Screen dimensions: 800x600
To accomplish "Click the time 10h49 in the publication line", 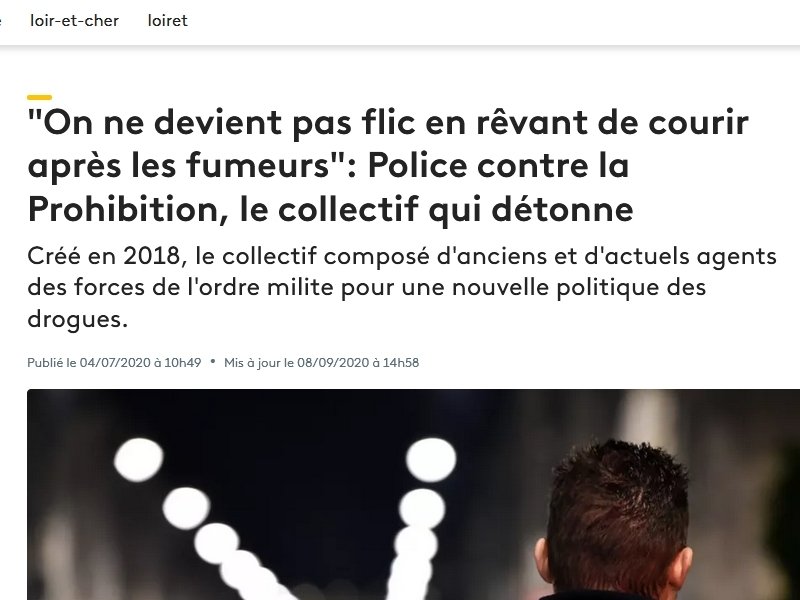I will (183, 363).
